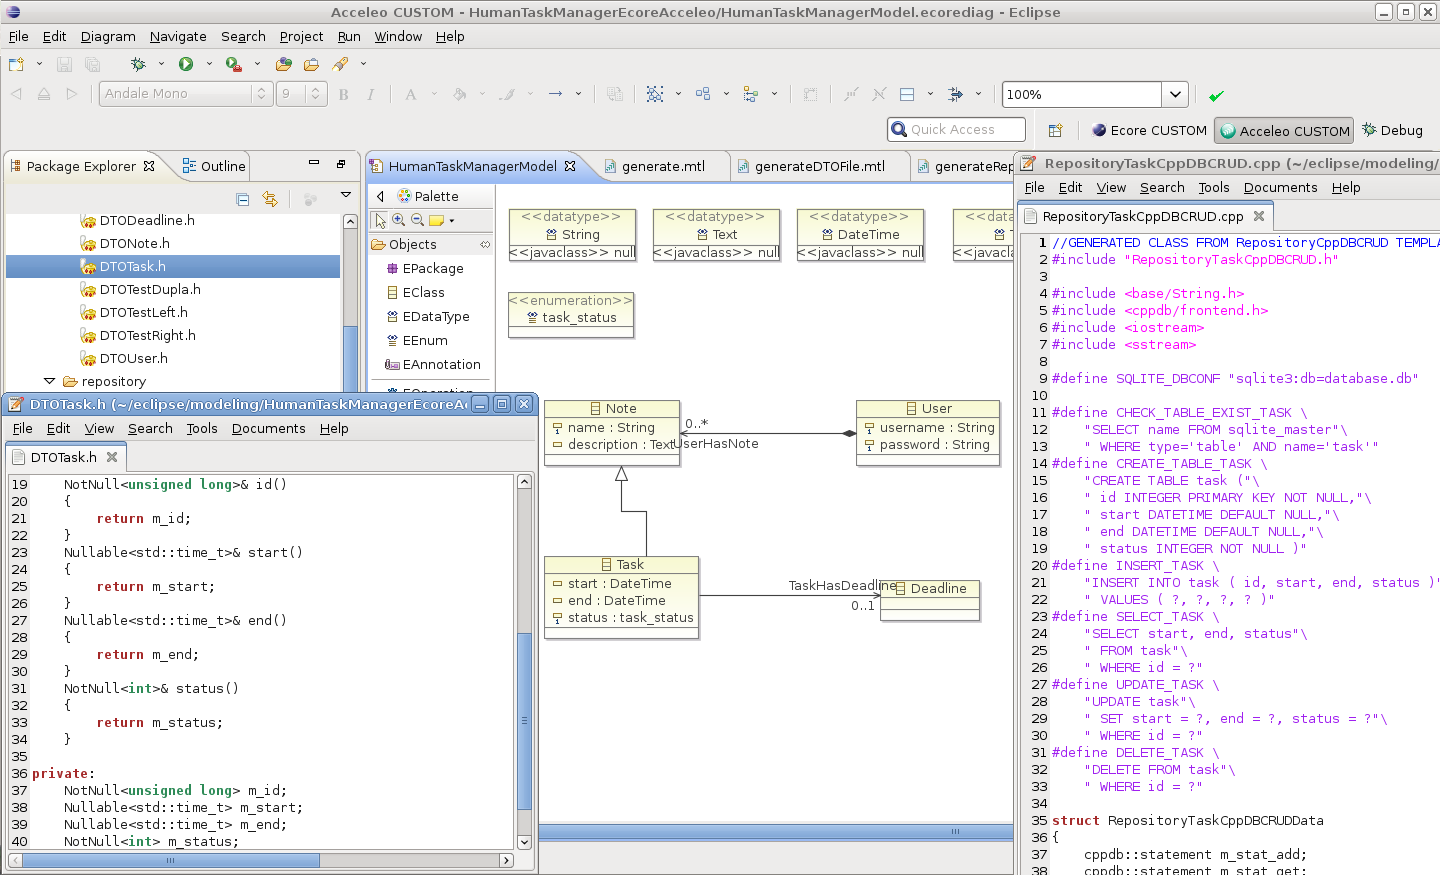The image size is (1440, 876).
Task: Toggle the pin of the Objects palette drawer
Action: (485, 244)
